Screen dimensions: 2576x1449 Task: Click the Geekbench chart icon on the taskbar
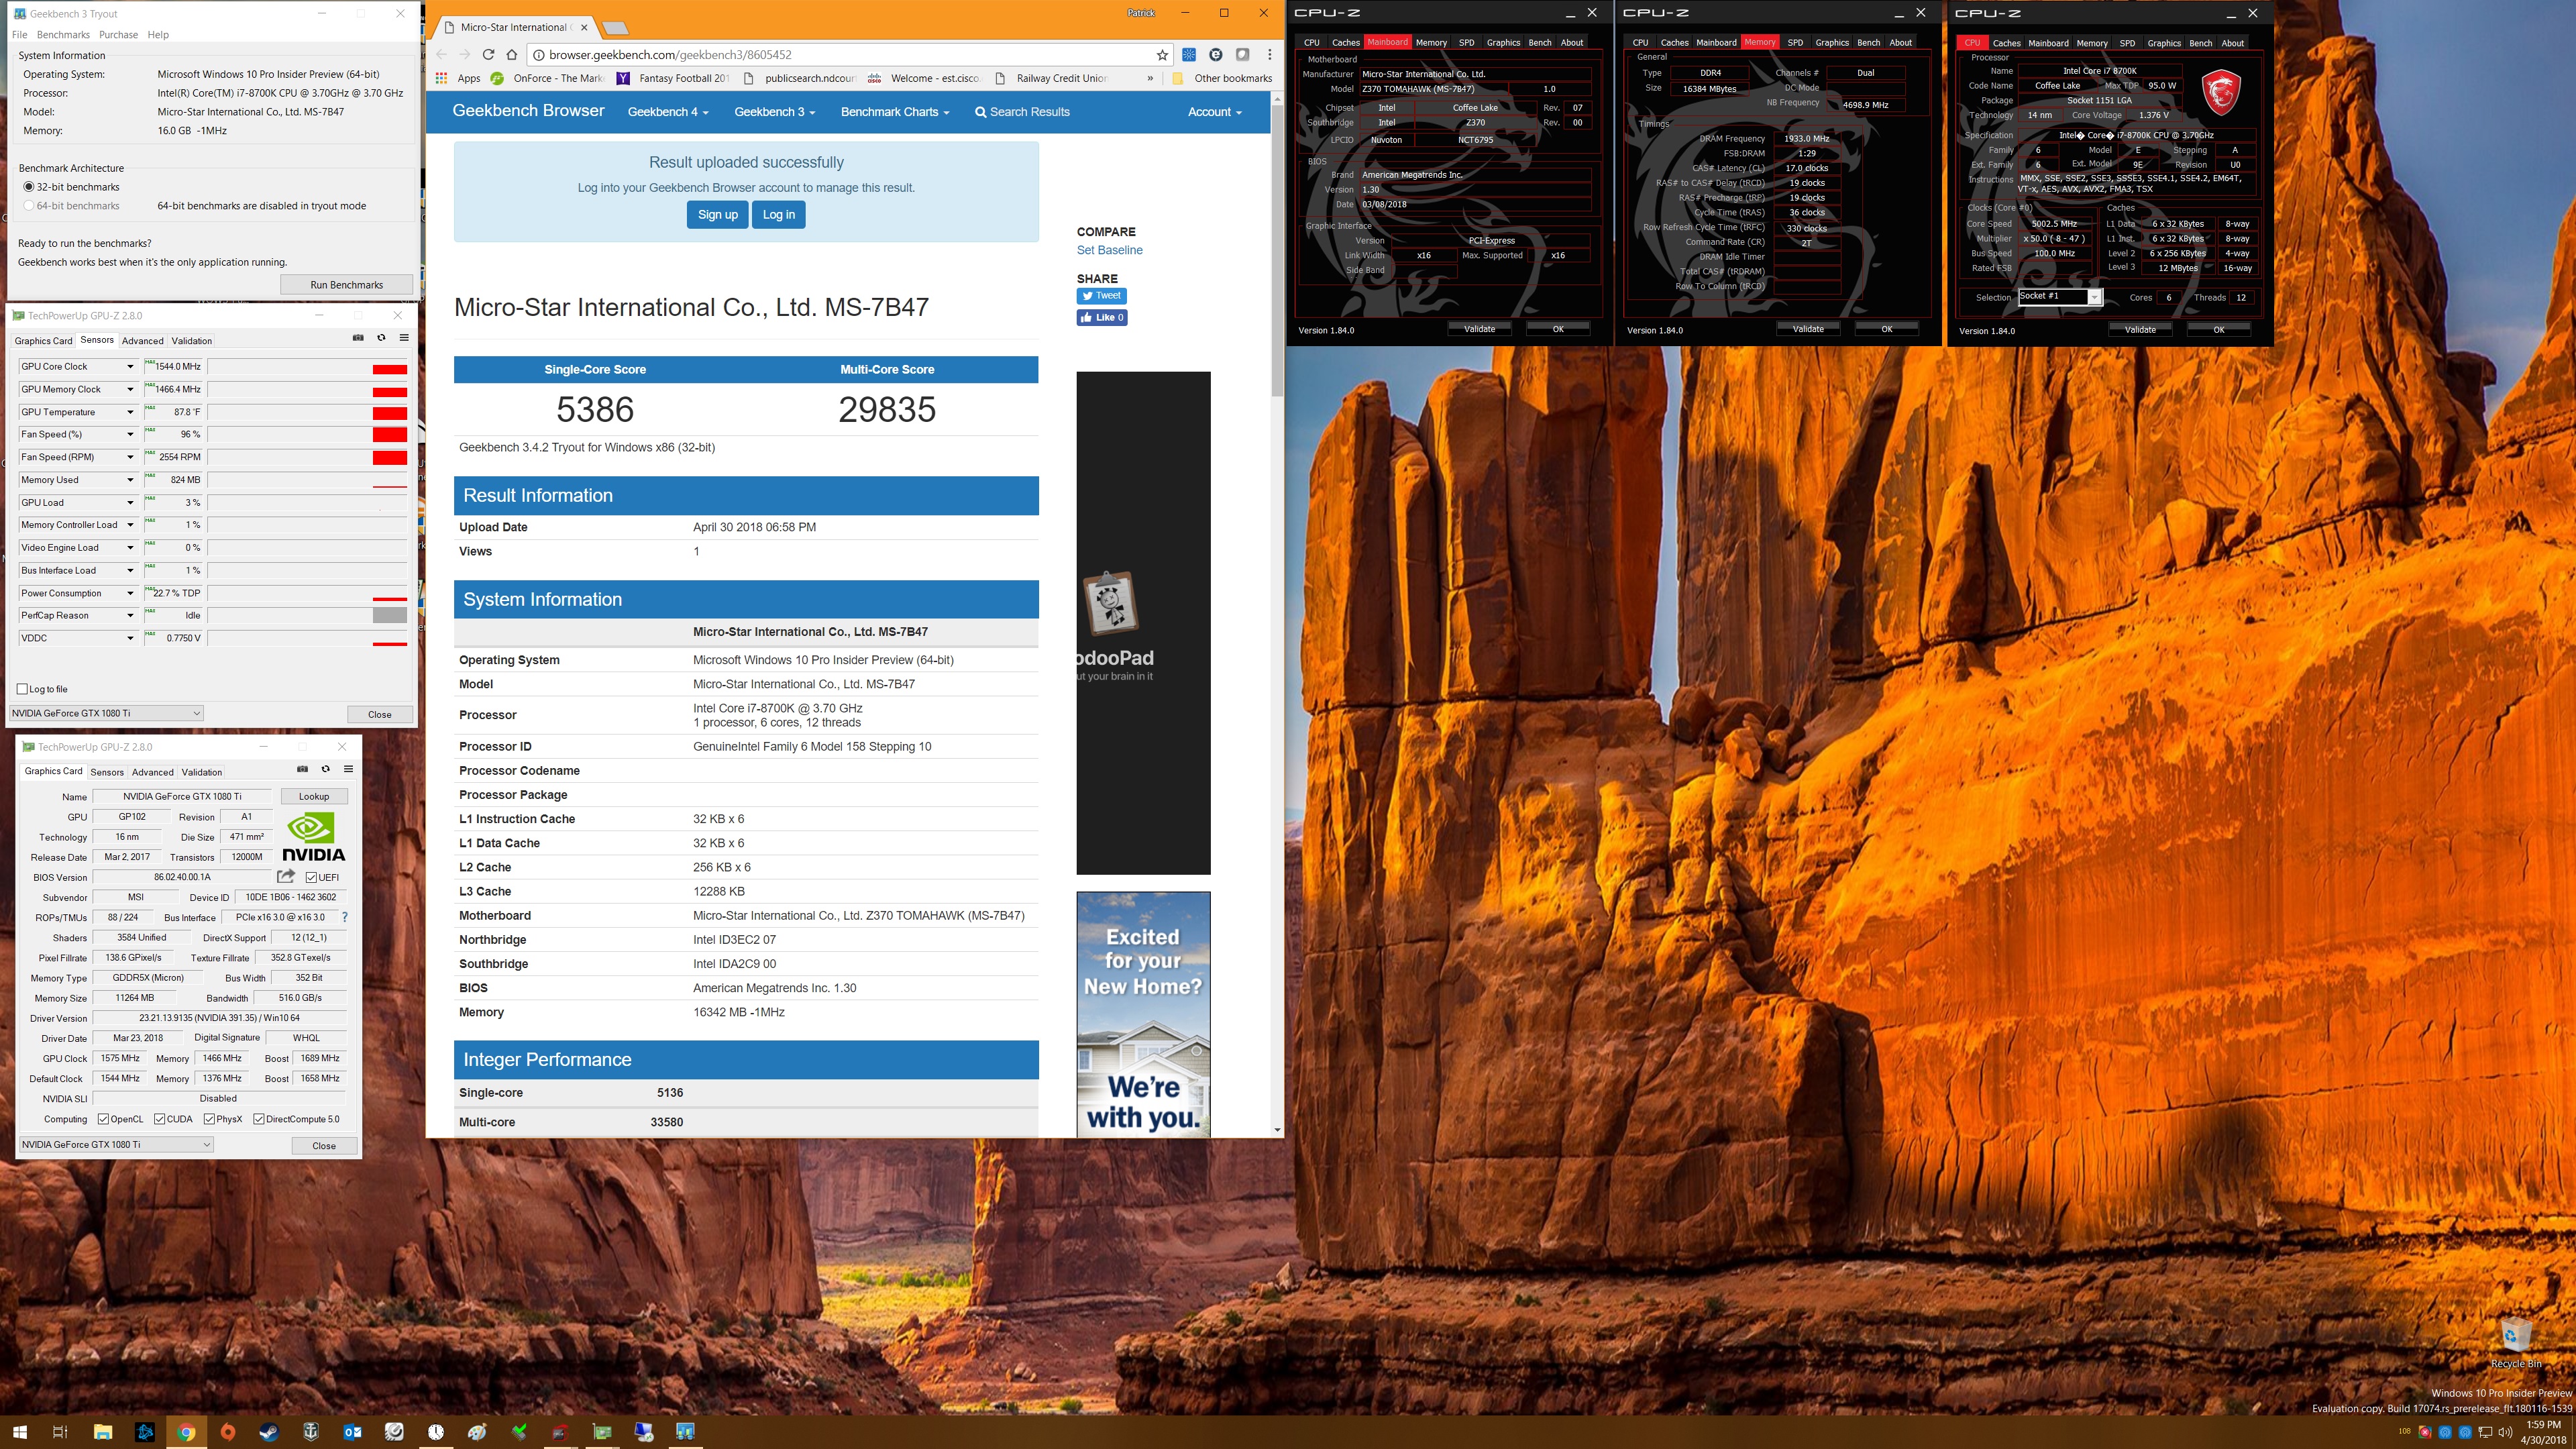coord(685,1432)
